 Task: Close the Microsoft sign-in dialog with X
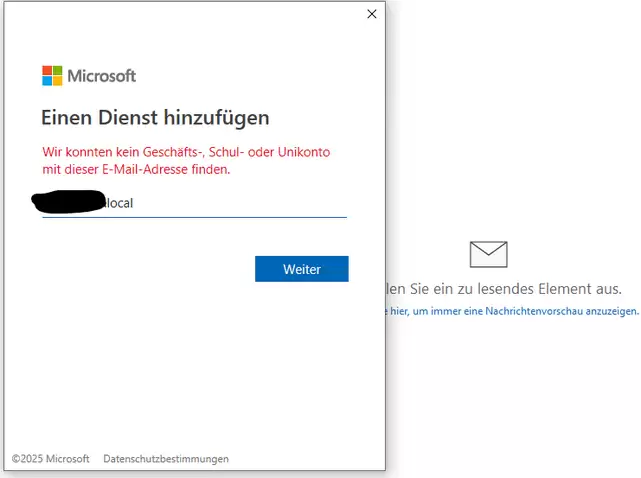click(x=372, y=14)
